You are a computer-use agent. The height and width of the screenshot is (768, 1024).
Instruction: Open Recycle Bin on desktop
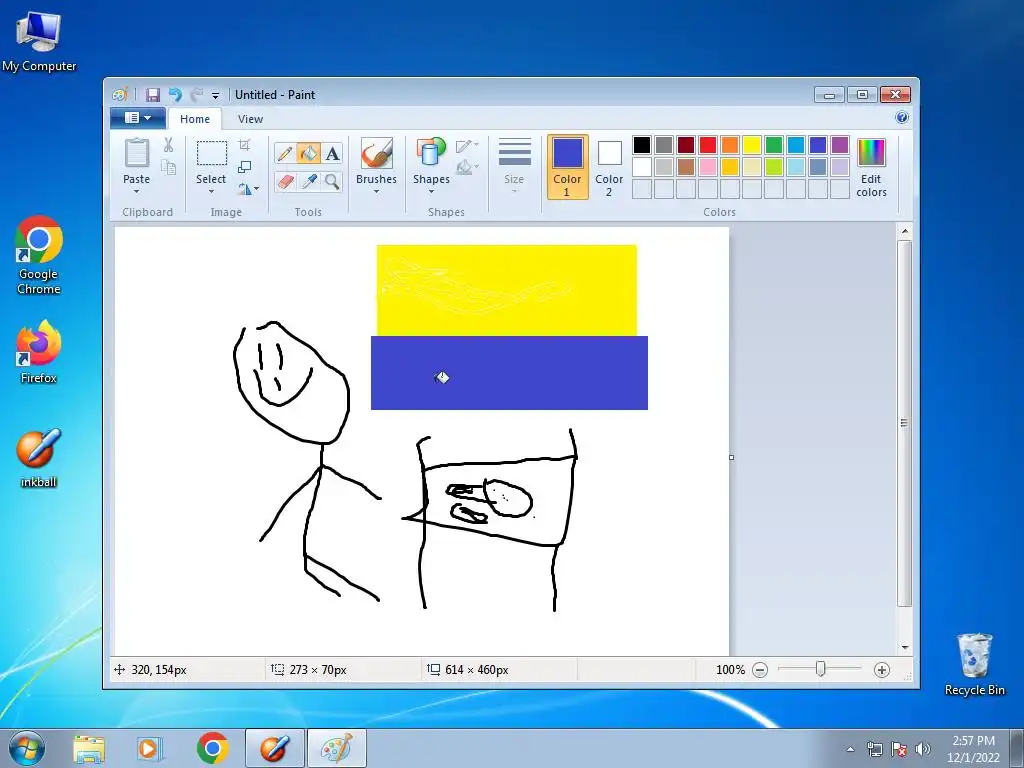point(974,664)
